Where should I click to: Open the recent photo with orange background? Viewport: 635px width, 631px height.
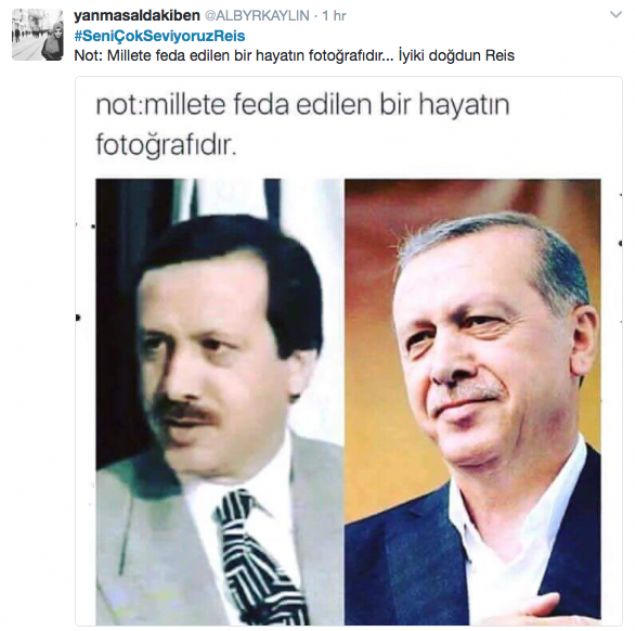(x=473, y=401)
